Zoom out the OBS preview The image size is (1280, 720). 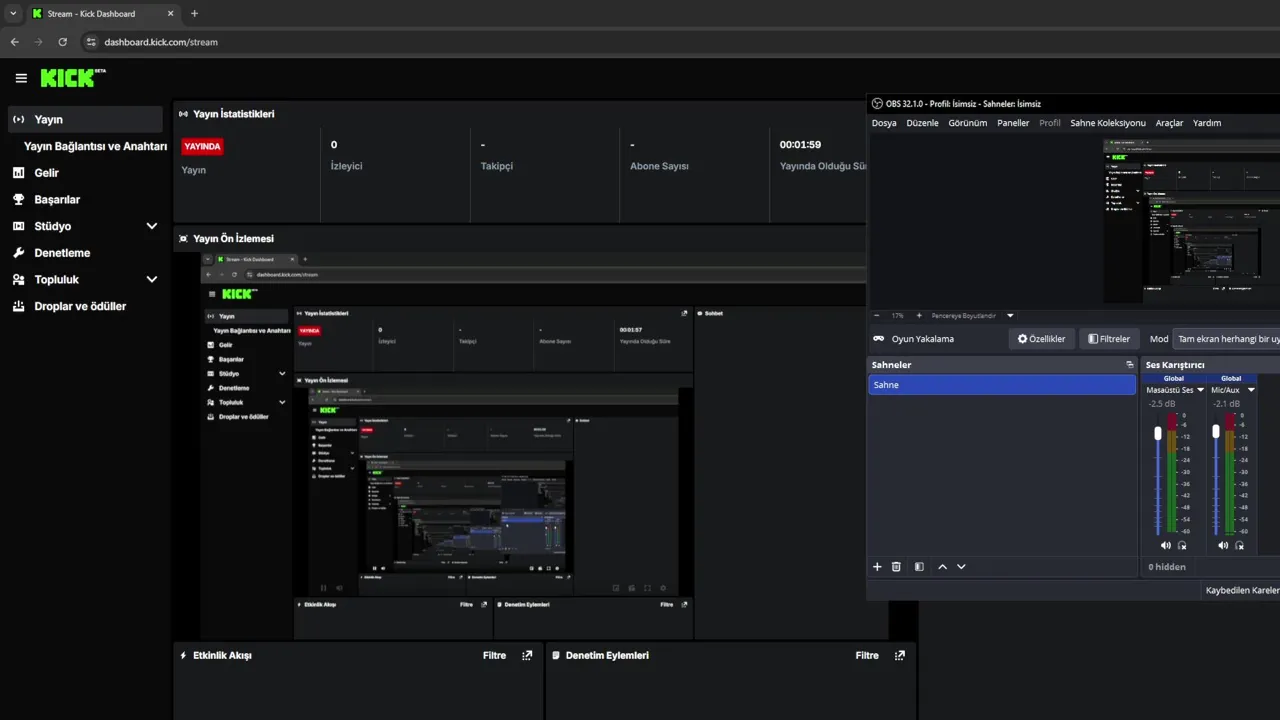pos(877,315)
